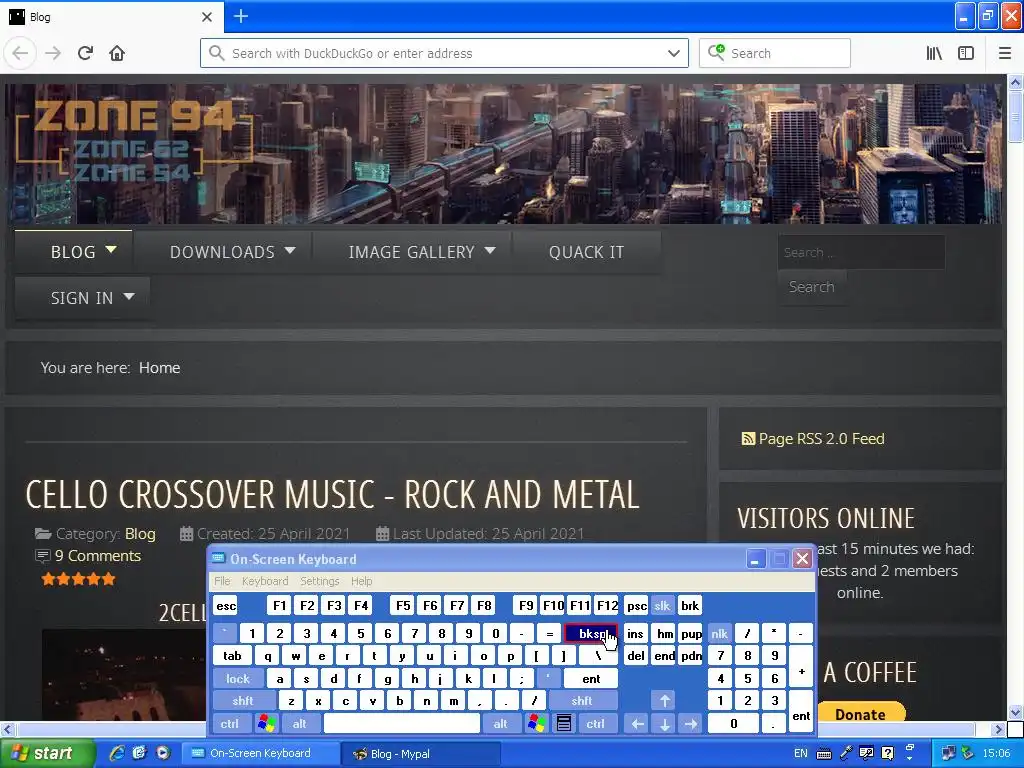Toggle the slk scroll lock key
The width and height of the screenshot is (1024, 768).
tap(662, 605)
